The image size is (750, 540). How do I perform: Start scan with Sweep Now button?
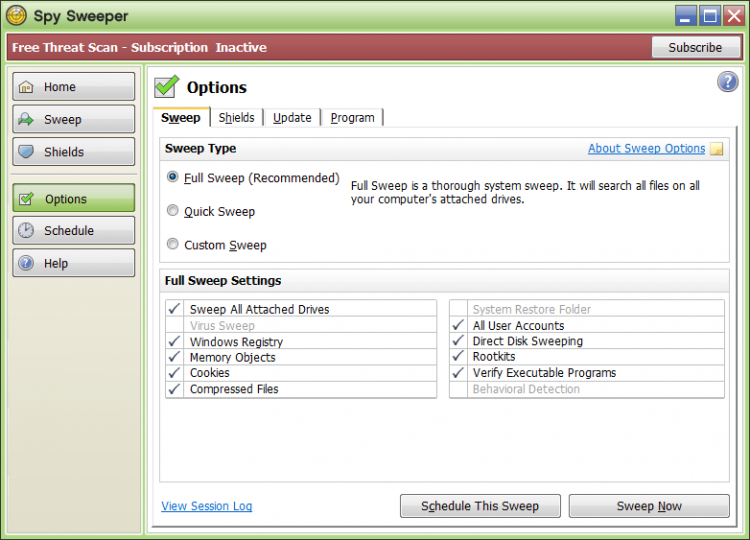click(649, 506)
